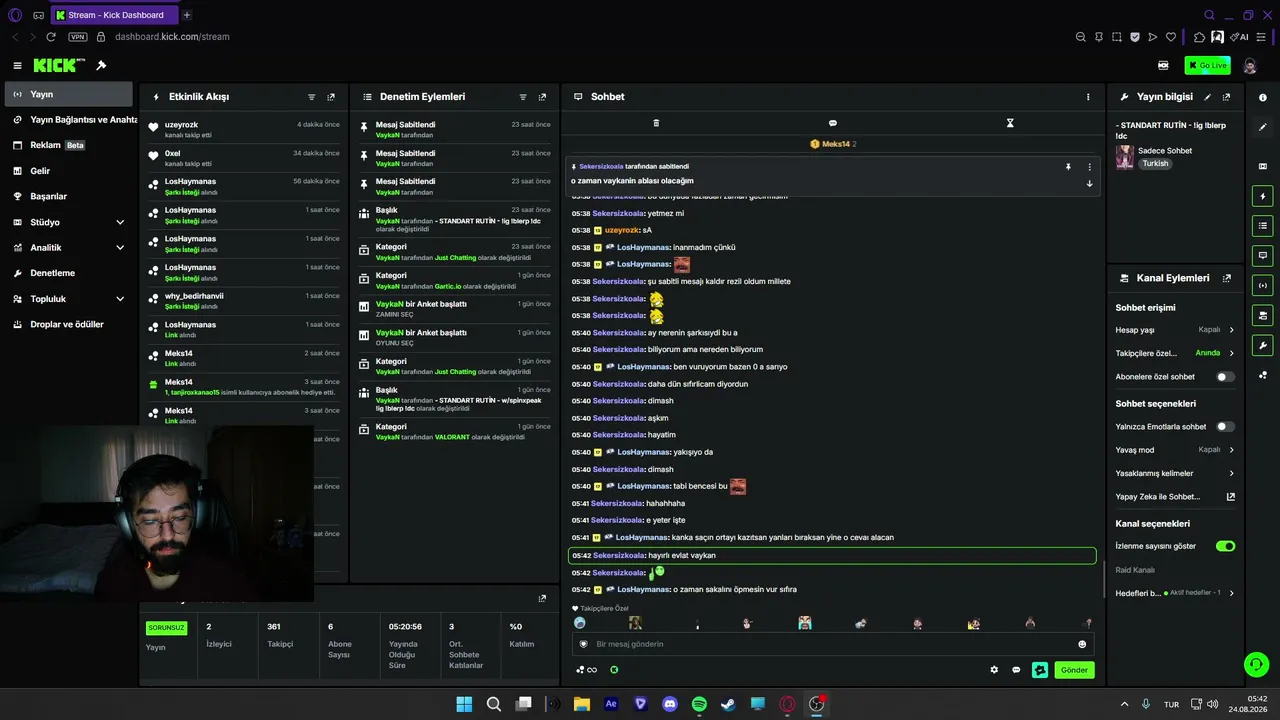The width and height of the screenshot is (1280, 720).
Task: Click the info icon in right widget rail
Action: 1263,98
